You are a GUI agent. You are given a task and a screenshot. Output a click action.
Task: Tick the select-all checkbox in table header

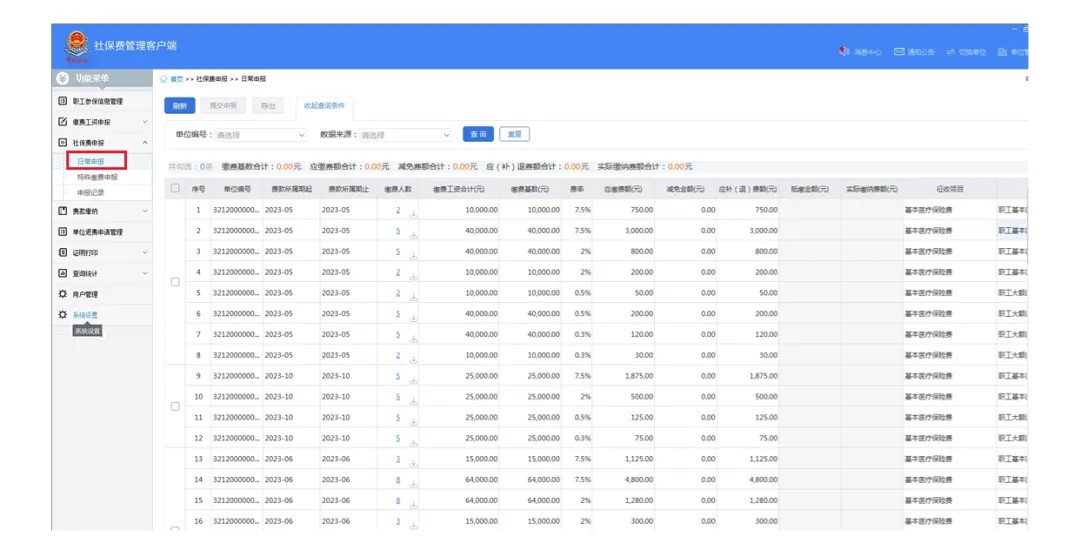point(175,188)
